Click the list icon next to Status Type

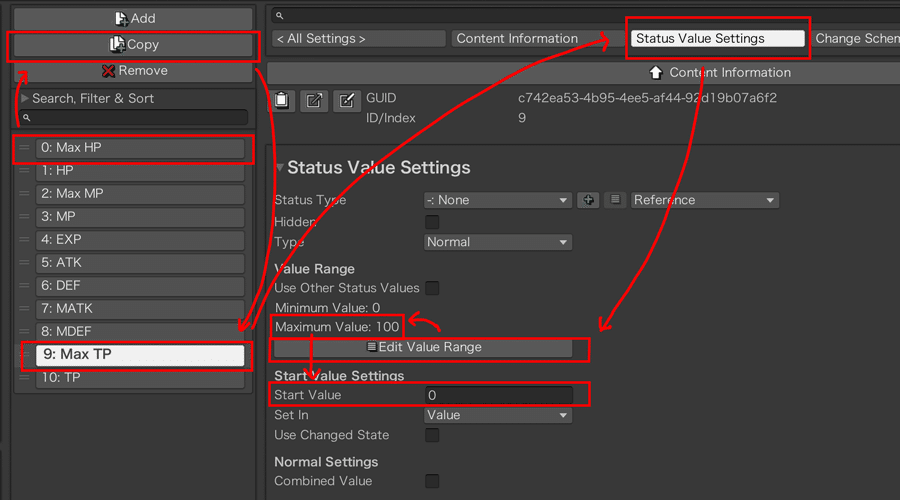tap(615, 200)
